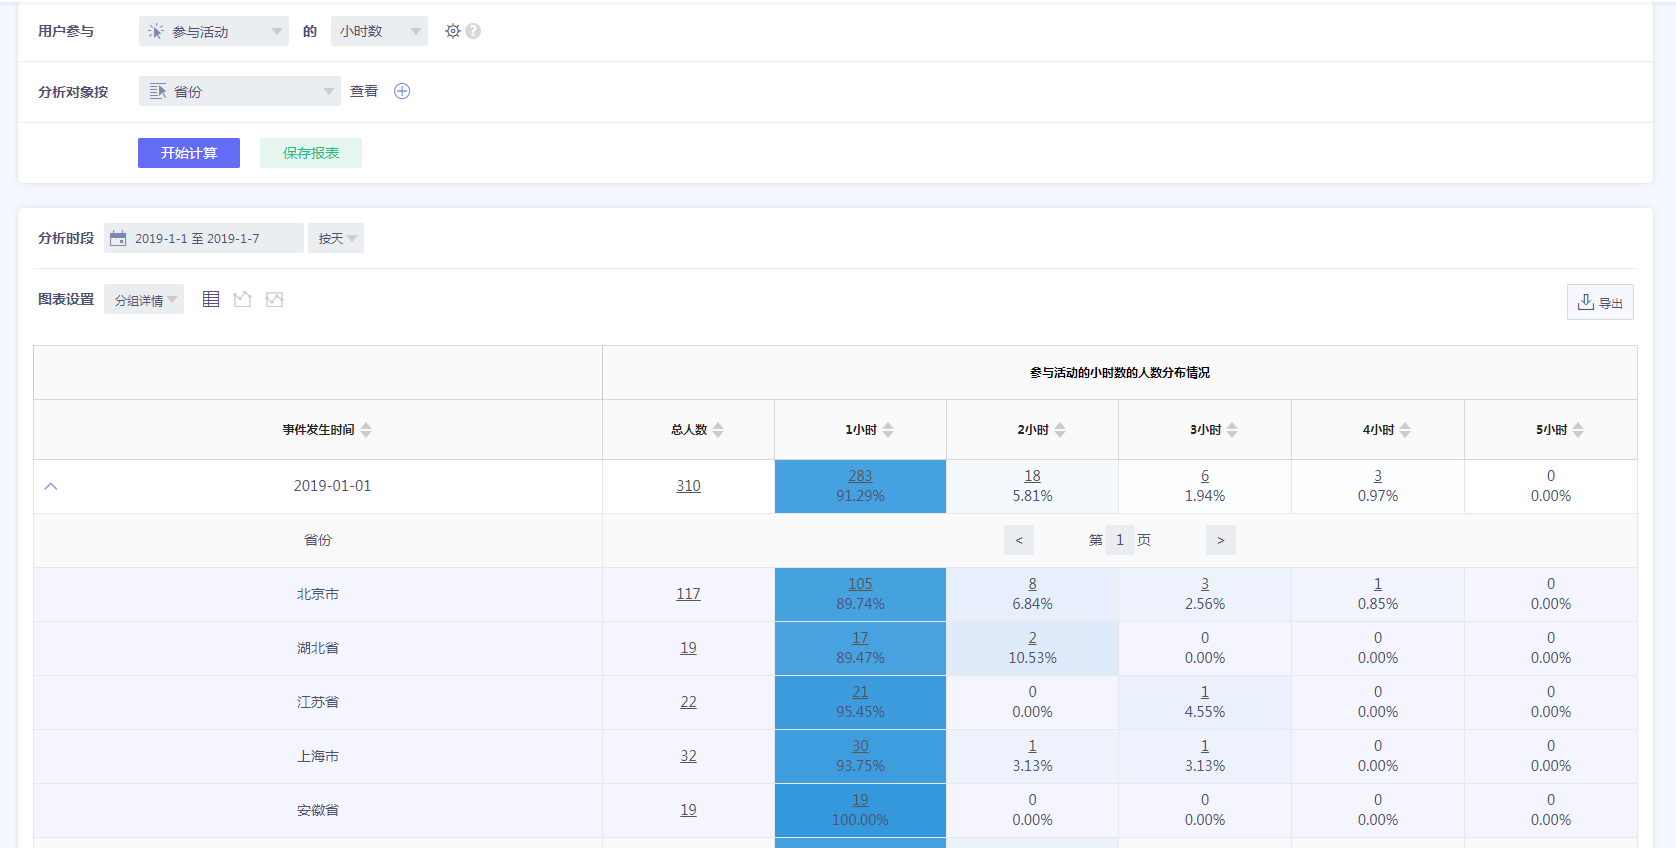1676x848 pixels.
Task: Open total count 310 user list link
Action: click(x=688, y=486)
